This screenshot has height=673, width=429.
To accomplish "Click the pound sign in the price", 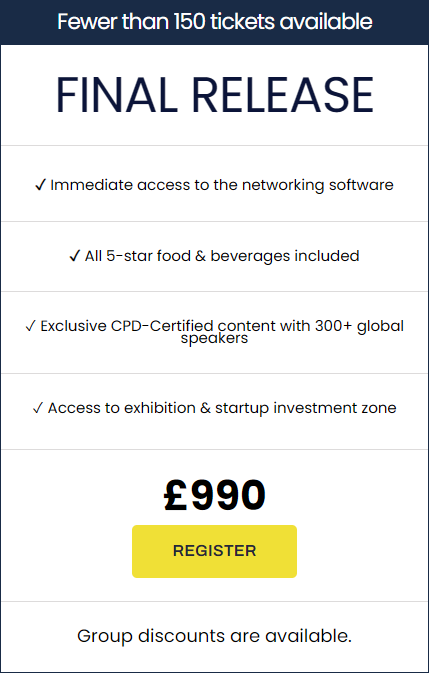I will point(175,495).
